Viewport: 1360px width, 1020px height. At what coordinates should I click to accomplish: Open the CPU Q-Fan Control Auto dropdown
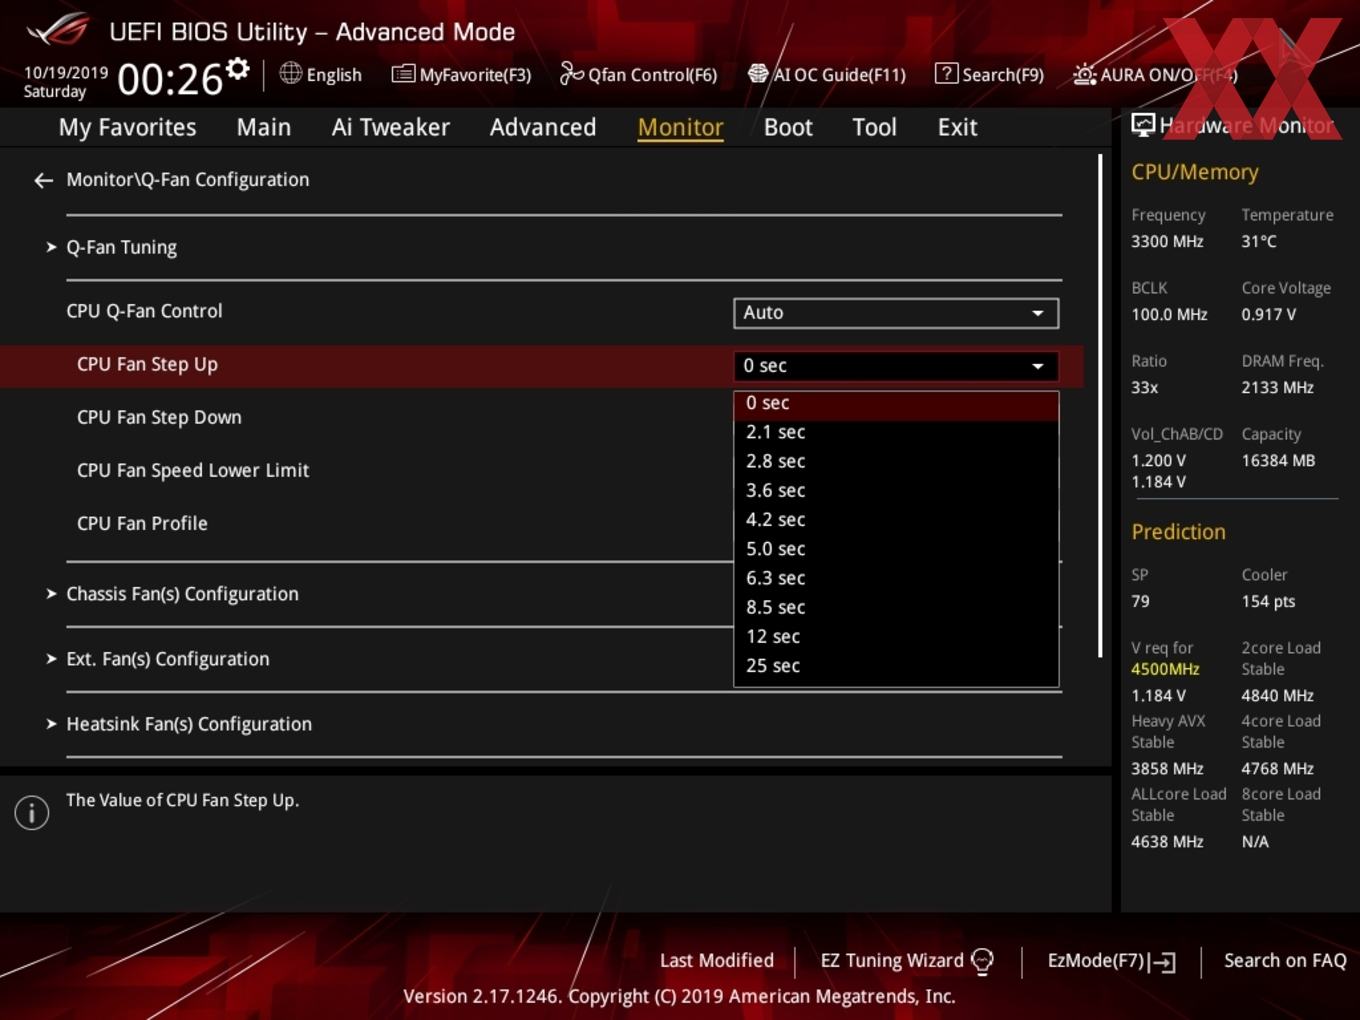click(896, 312)
